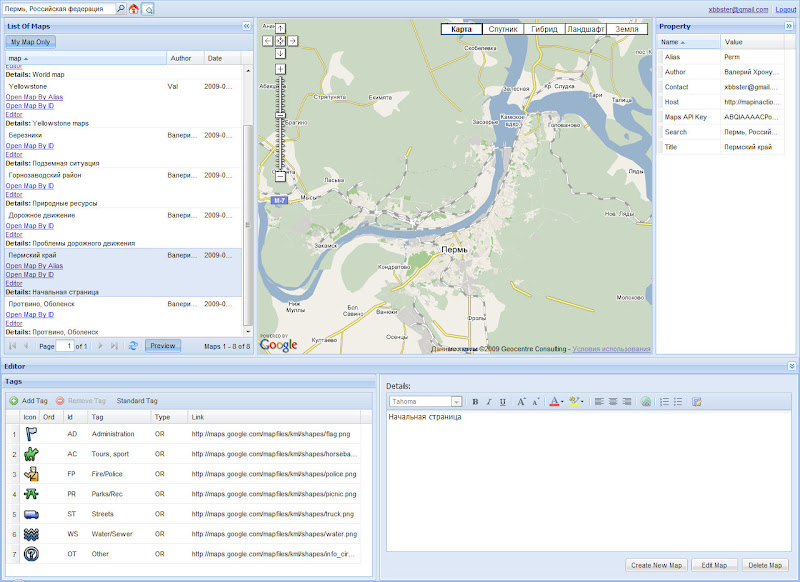Go to last page of map list
This screenshot has height=582, width=800.
click(114, 346)
